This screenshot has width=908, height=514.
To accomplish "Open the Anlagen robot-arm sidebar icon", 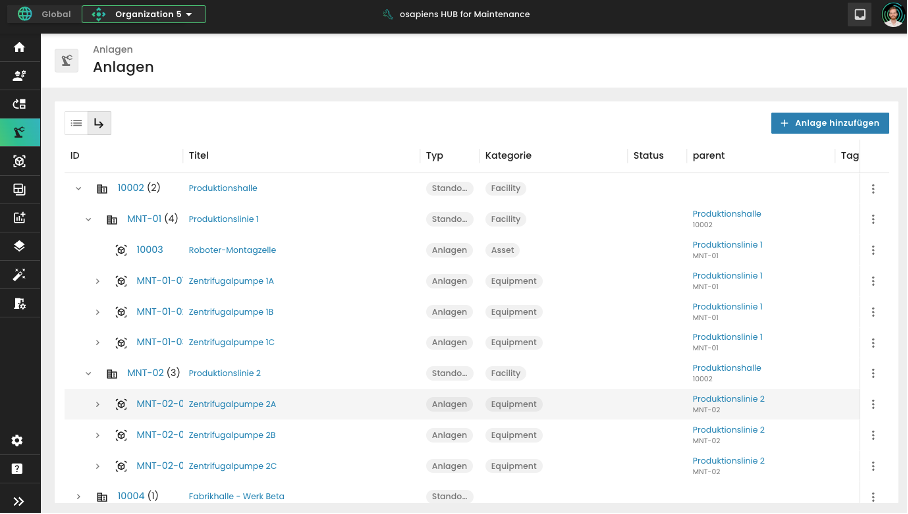I will [x=19, y=132].
